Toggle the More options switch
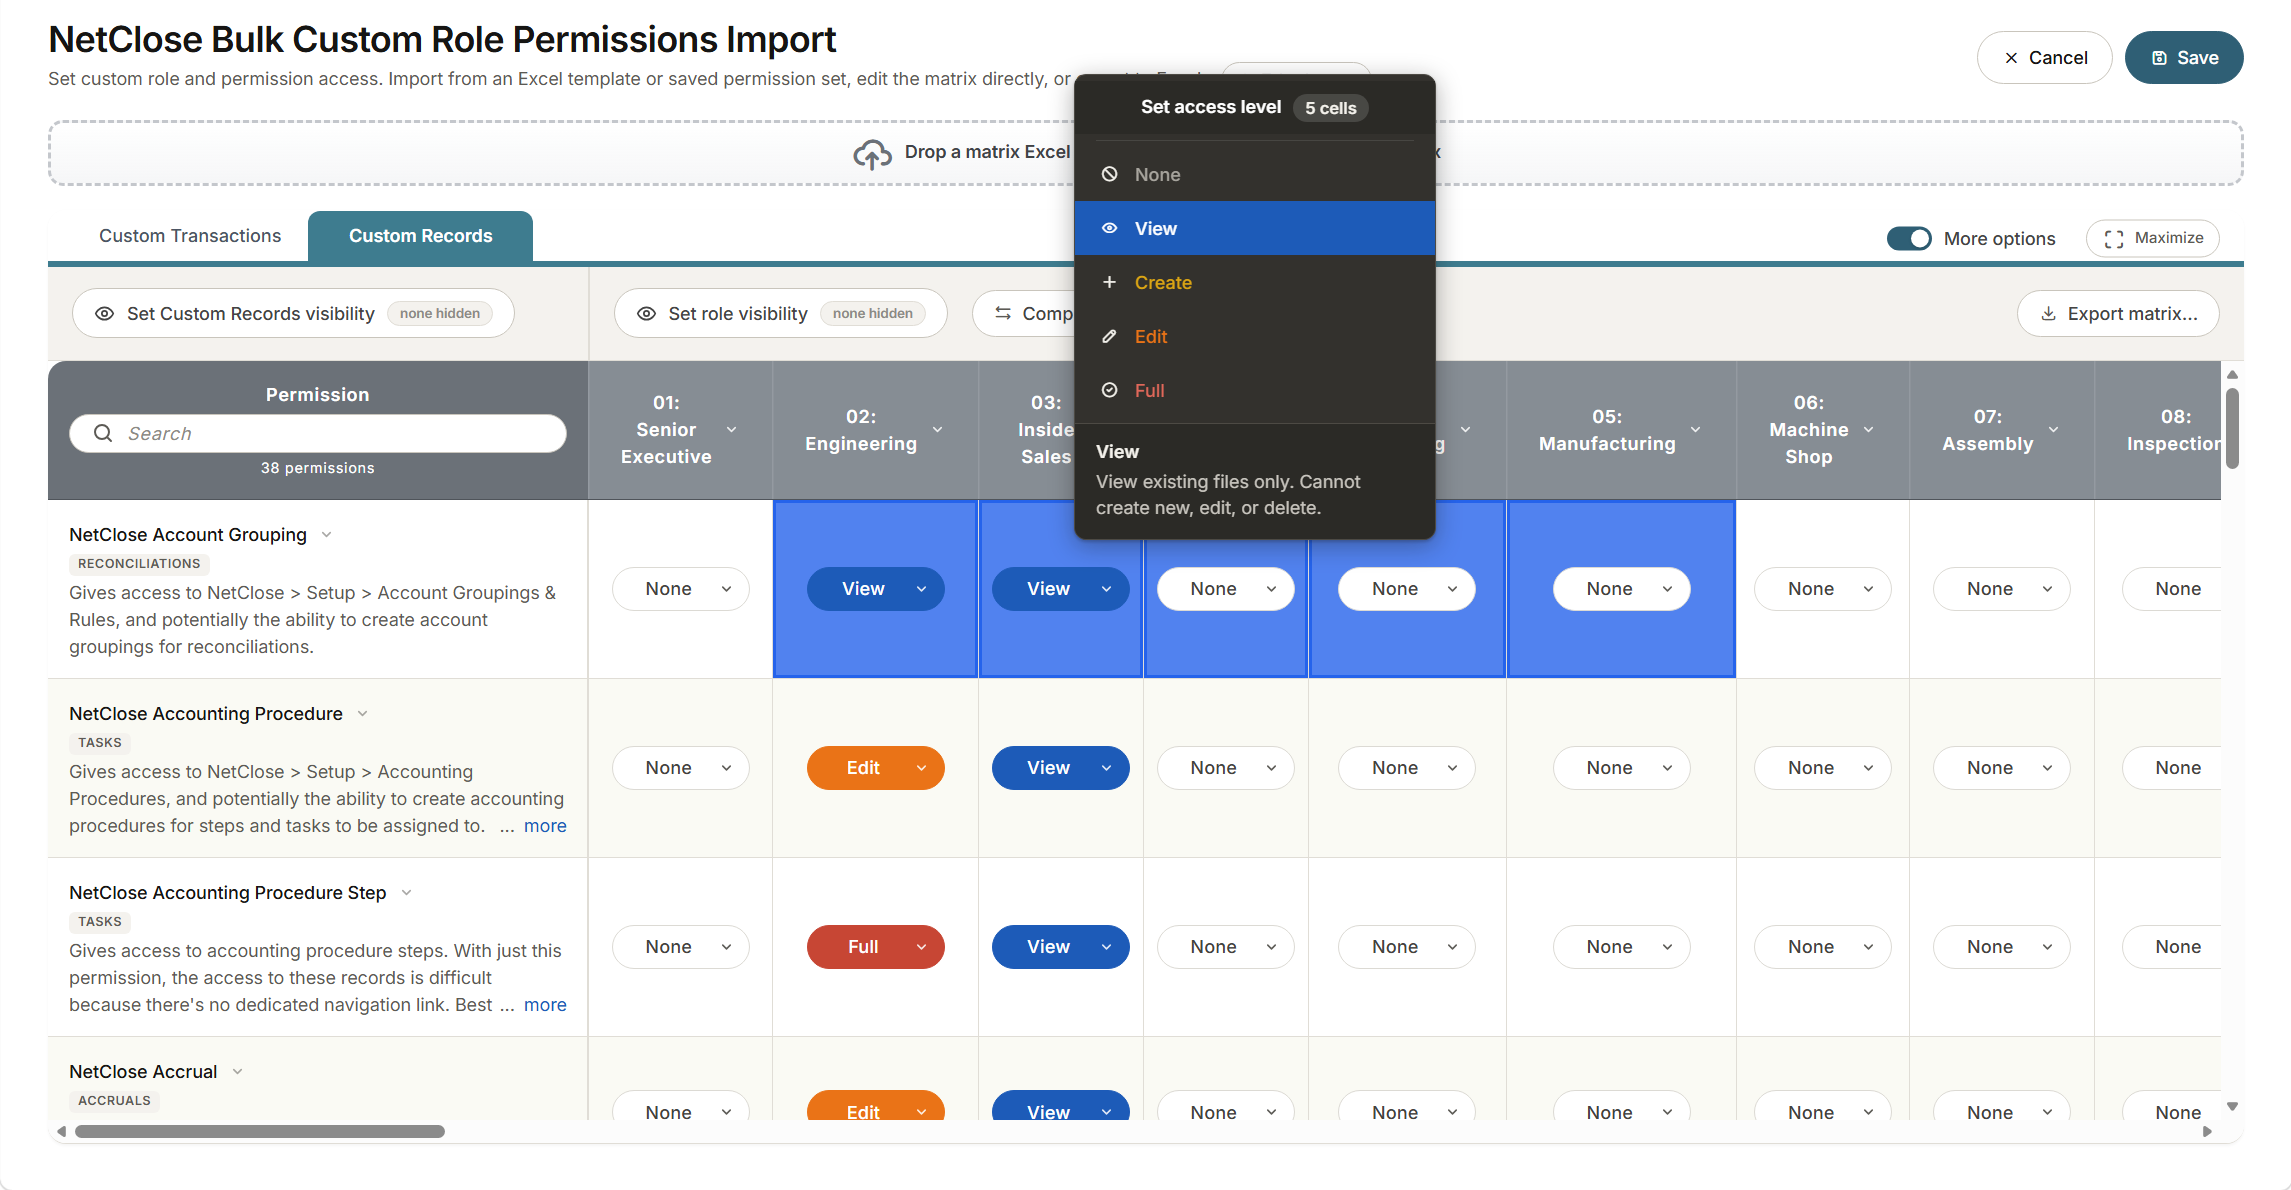 coord(1908,239)
